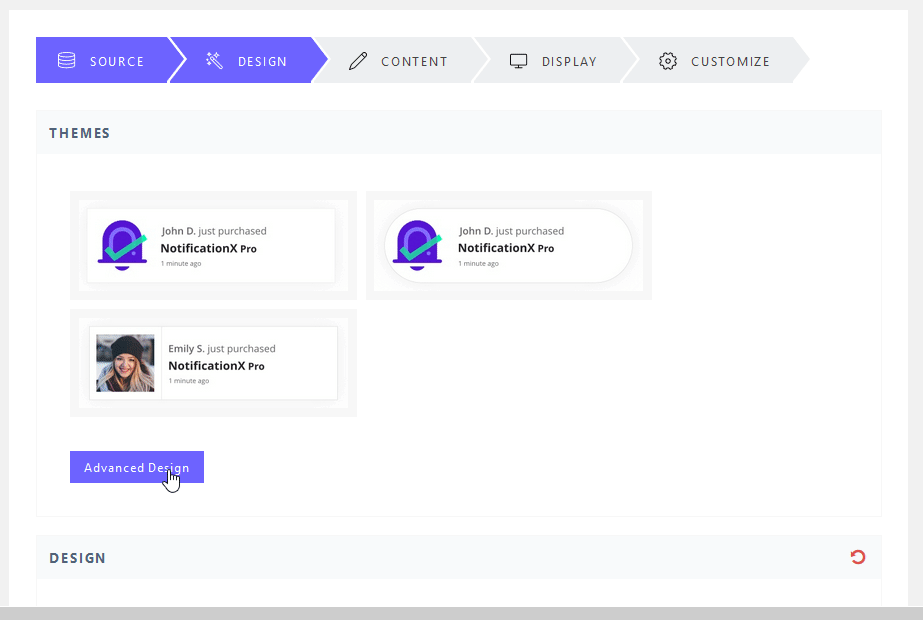Click the monitor icon on Display step
This screenshot has width=923, height=620.
pyautogui.click(x=518, y=61)
